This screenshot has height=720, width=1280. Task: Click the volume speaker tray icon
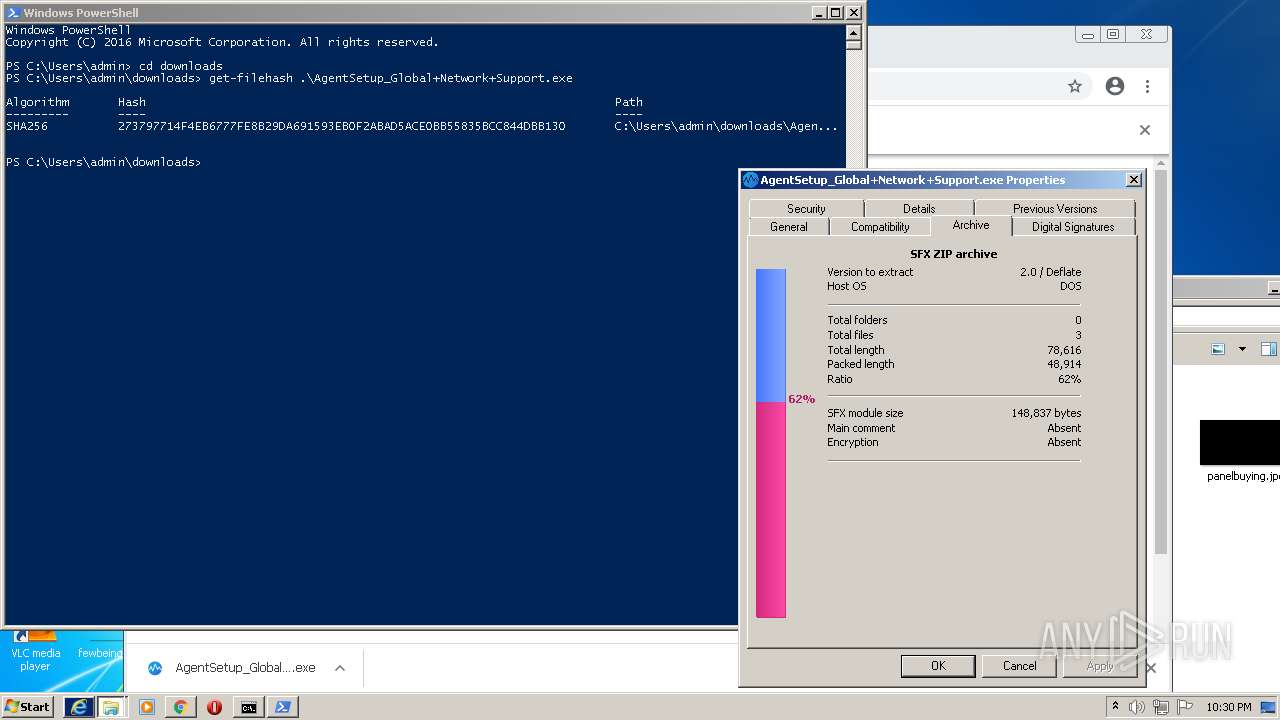click(1137, 707)
